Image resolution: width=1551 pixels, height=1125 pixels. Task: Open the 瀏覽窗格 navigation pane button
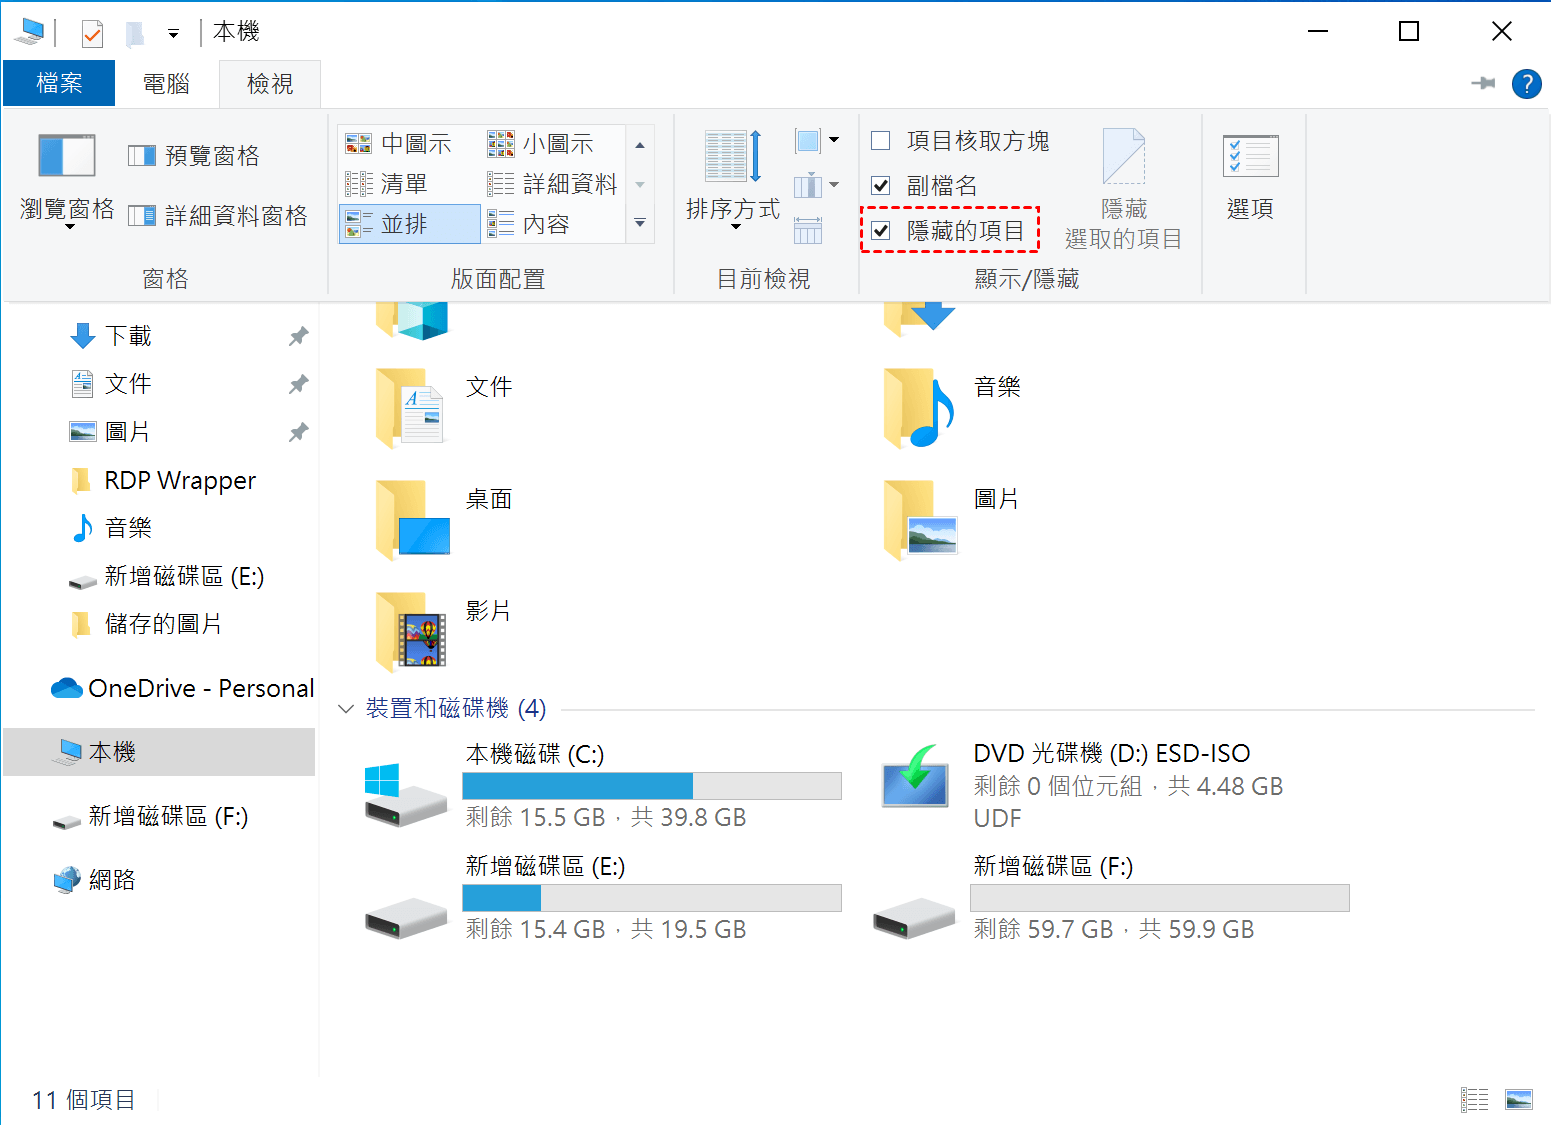click(x=67, y=180)
